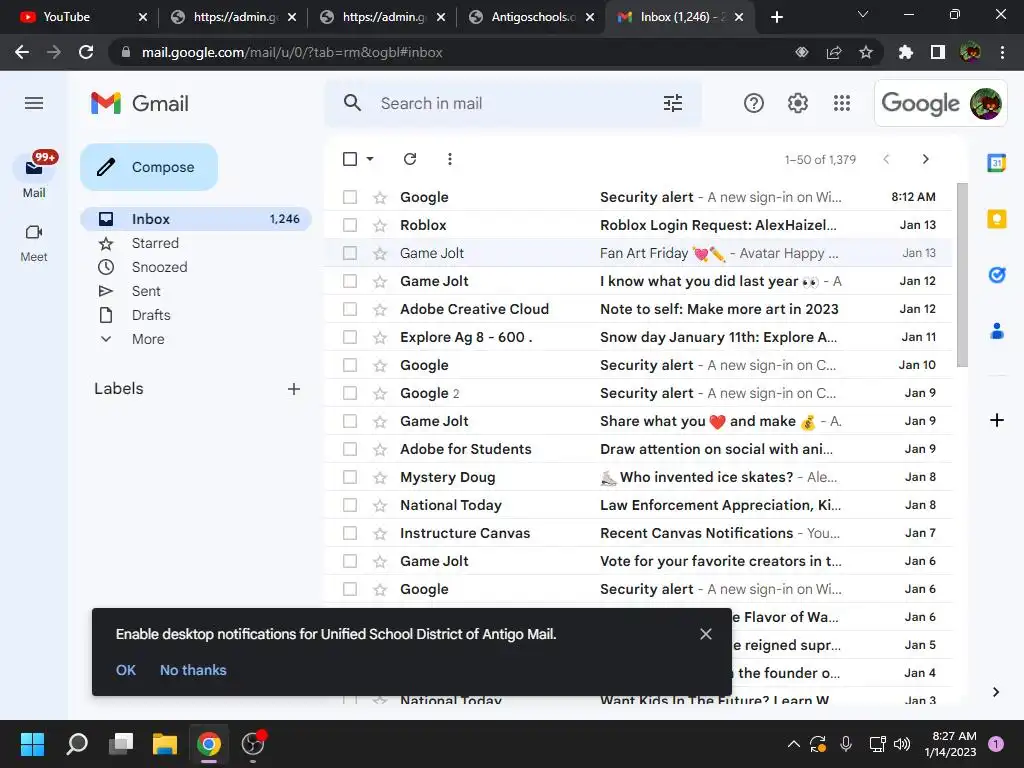
Task: Open the Snoozed folder
Action: pyautogui.click(x=159, y=267)
